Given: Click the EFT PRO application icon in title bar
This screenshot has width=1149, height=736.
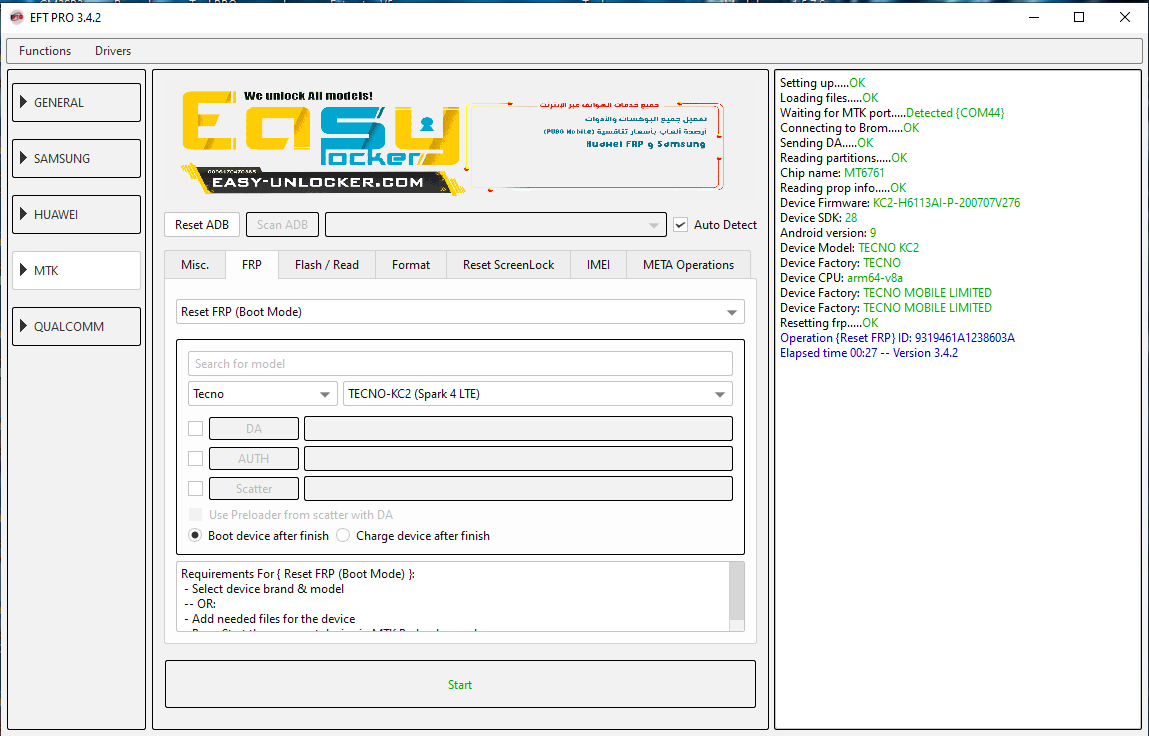Looking at the screenshot, I should coord(17,17).
